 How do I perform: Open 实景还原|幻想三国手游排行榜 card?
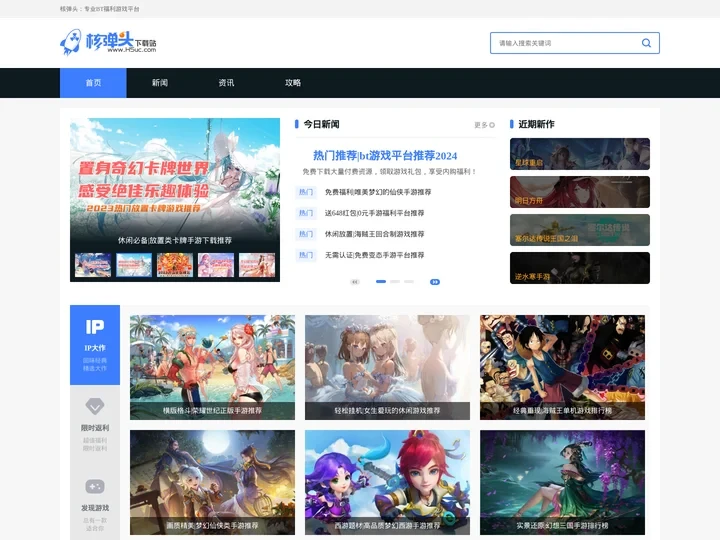click(562, 483)
